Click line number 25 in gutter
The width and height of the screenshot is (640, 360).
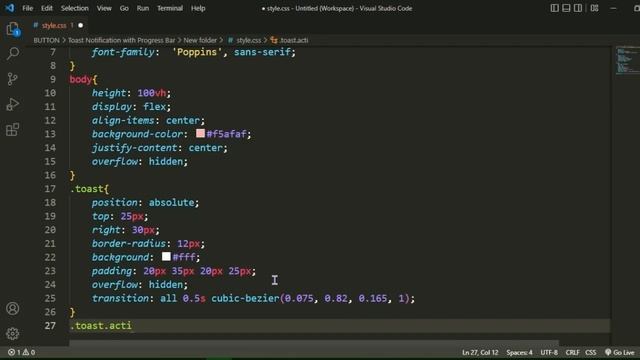tap(50, 298)
